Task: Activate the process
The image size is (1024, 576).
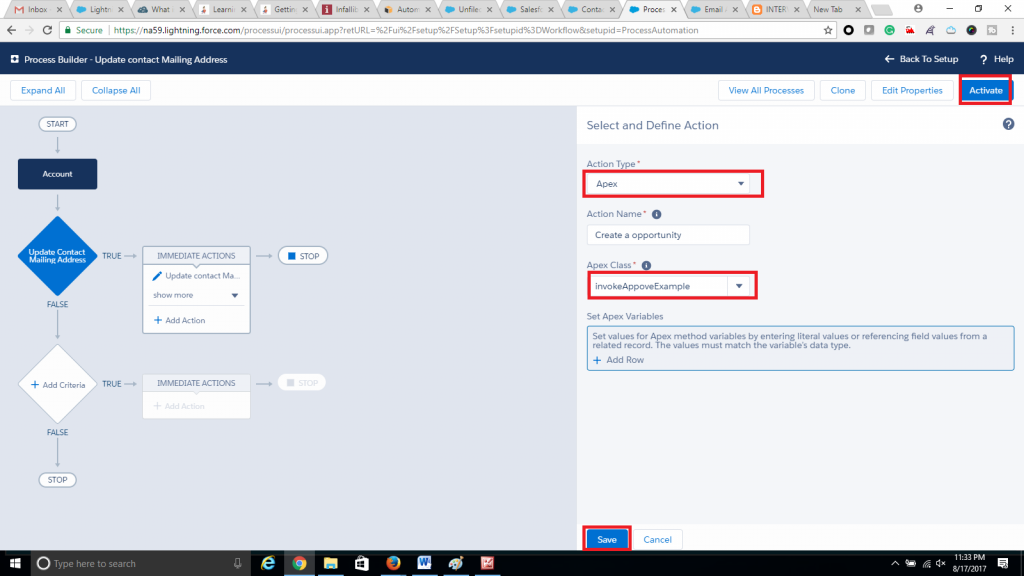Action: click(985, 90)
